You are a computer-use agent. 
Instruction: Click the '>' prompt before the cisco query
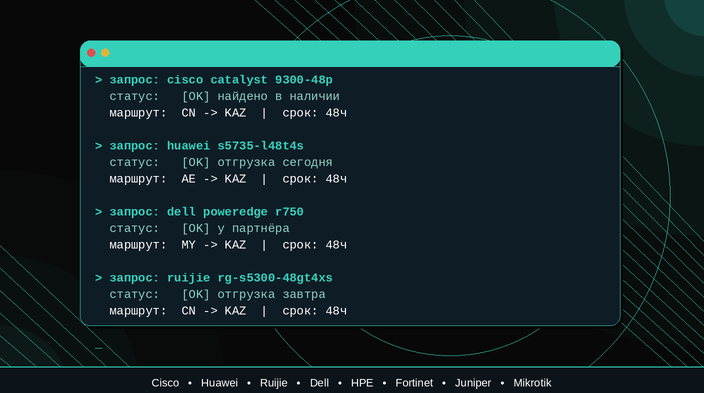click(98, 80)
